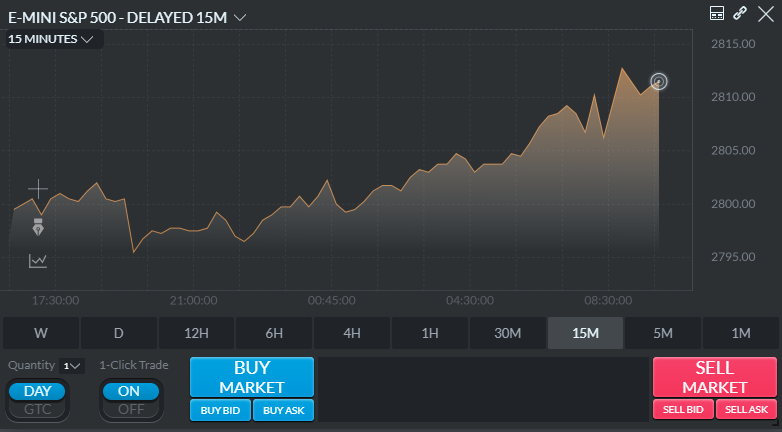Select the pen drawing tool

[38, 227]
